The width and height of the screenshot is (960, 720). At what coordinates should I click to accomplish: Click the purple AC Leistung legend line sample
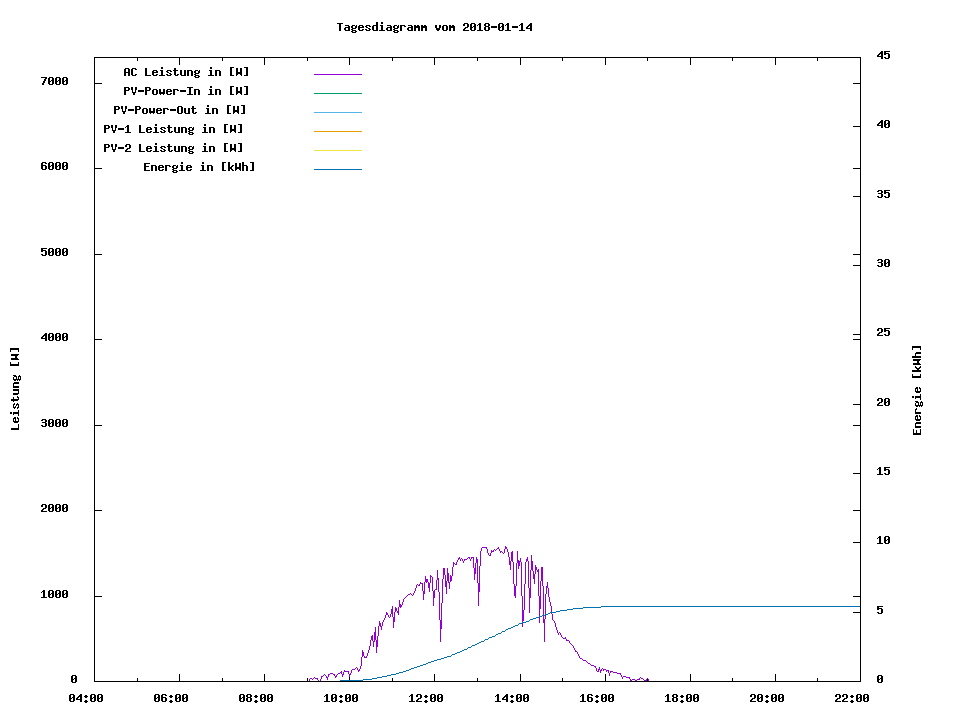(337, 74)
